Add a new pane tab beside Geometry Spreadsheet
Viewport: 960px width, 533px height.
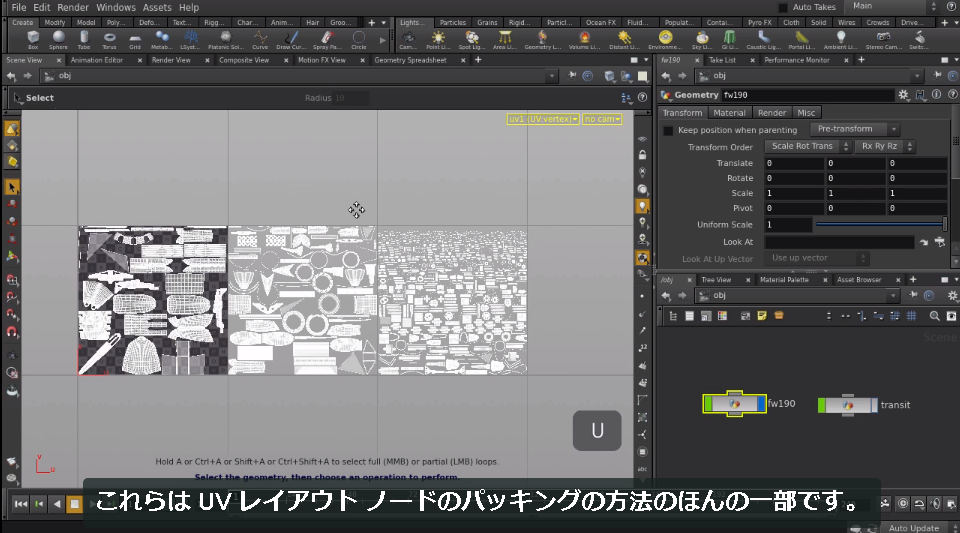(x=478, y=60)
